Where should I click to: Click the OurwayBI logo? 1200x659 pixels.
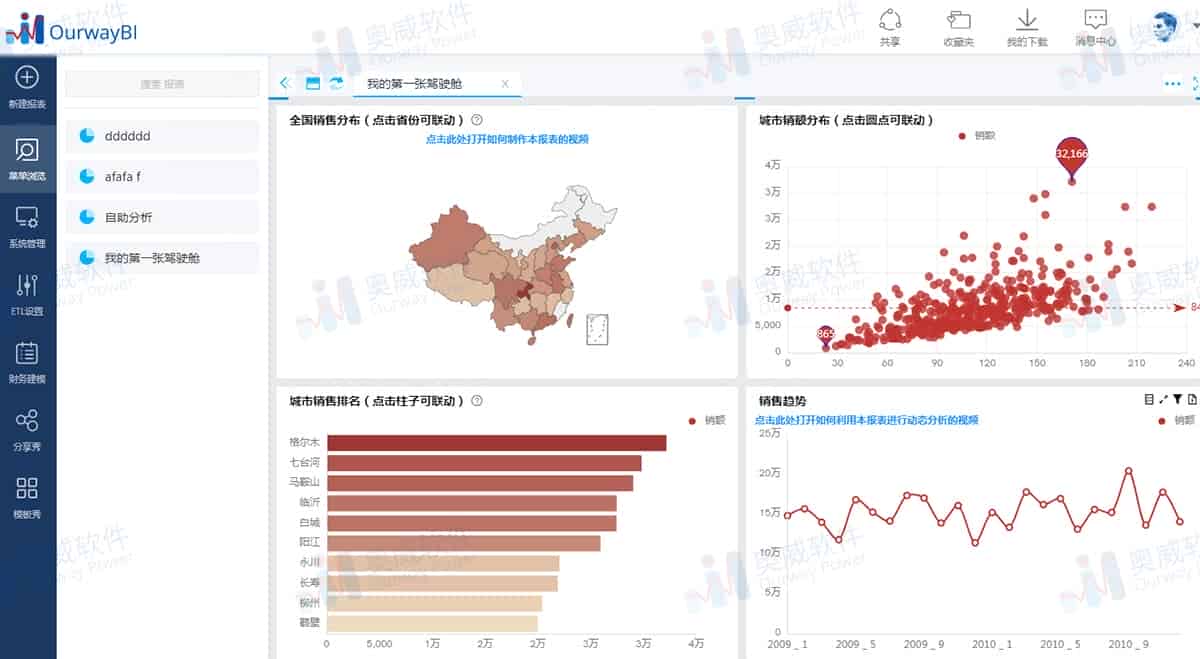[70, 30]
